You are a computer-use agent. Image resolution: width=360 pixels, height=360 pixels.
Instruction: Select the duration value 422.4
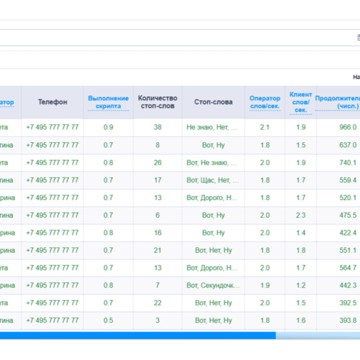point(348,233)
